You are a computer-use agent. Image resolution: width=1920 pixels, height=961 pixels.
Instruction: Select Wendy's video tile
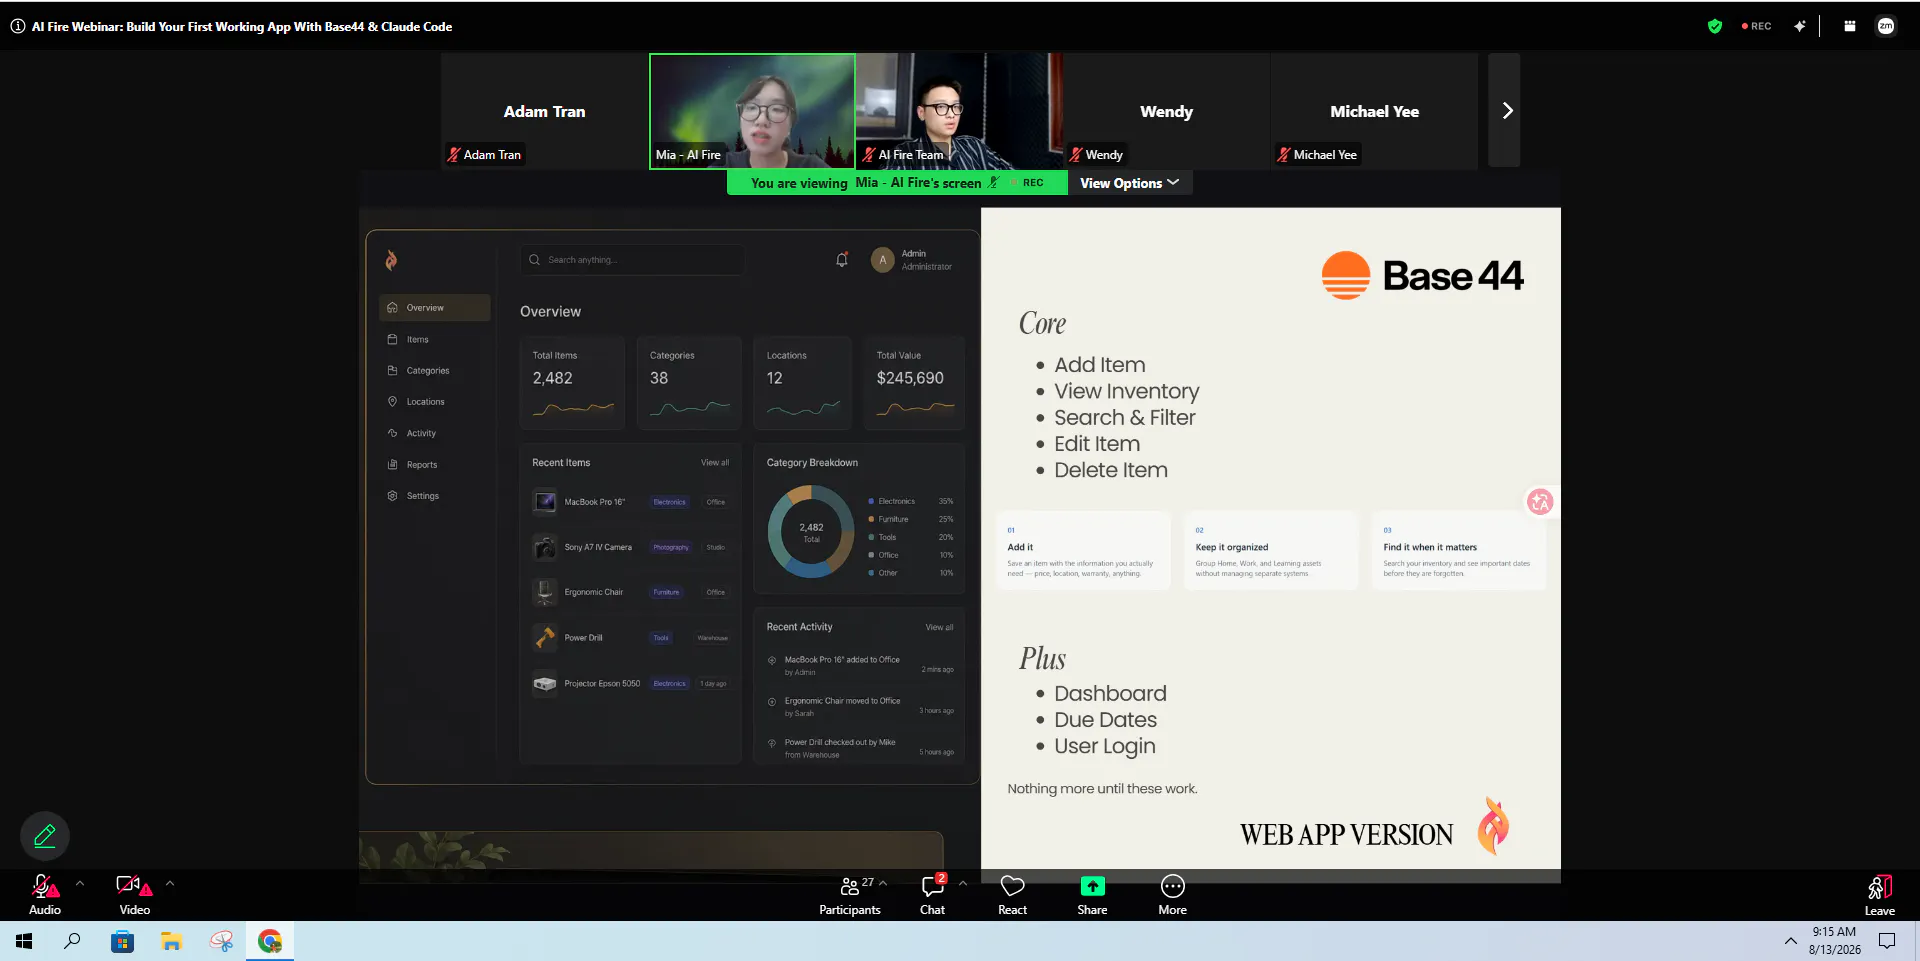[x=1167, y=111]
